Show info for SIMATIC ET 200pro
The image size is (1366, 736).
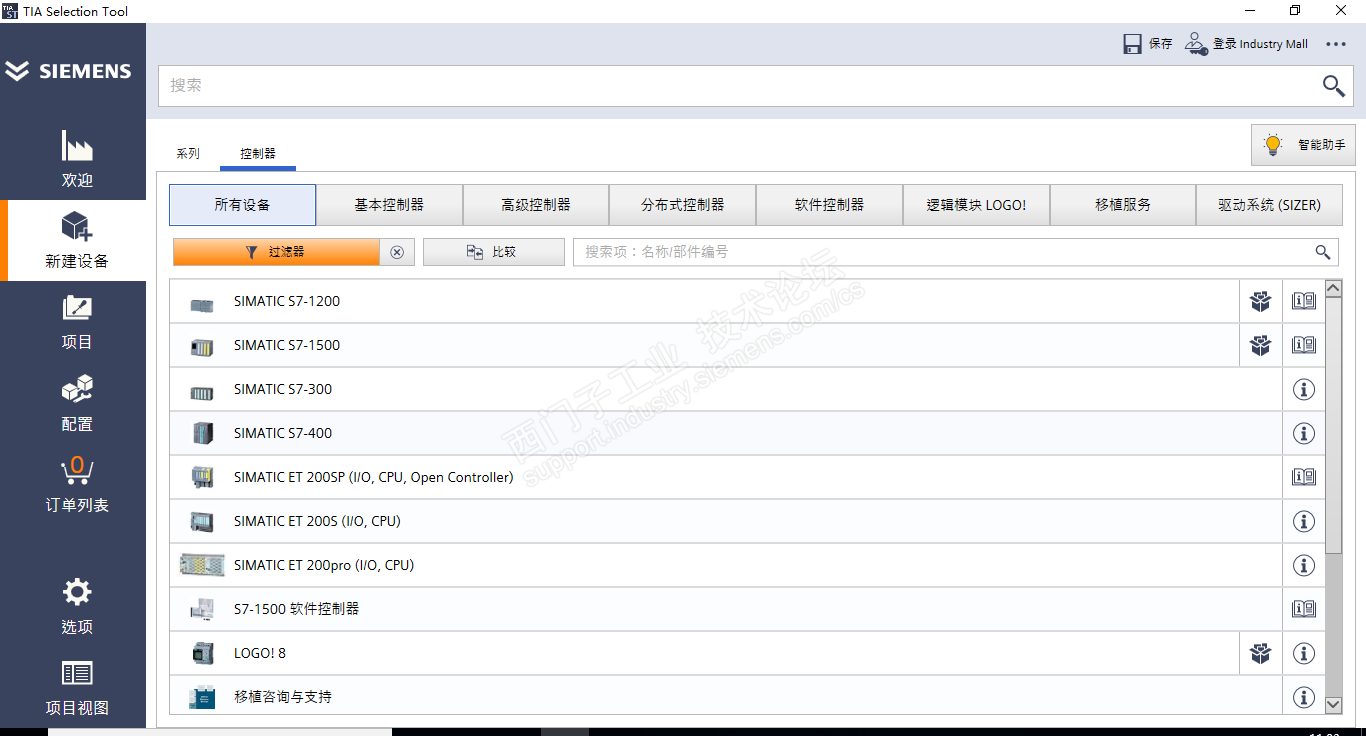pyautogui.click(x=1304, y=565)
